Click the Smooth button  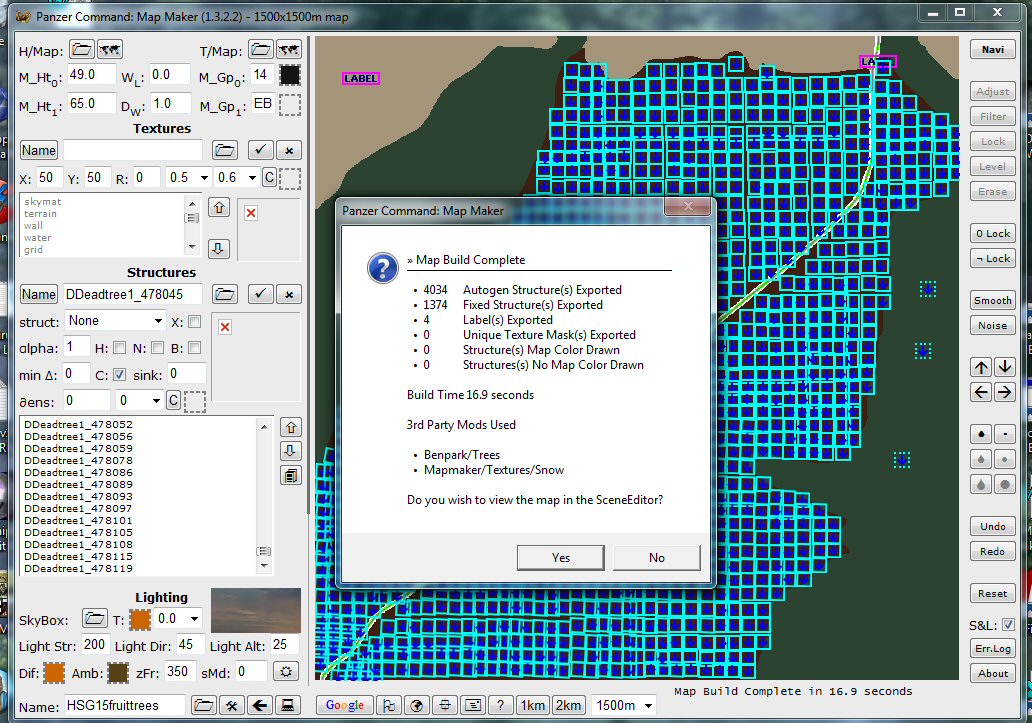coord(993,300)
